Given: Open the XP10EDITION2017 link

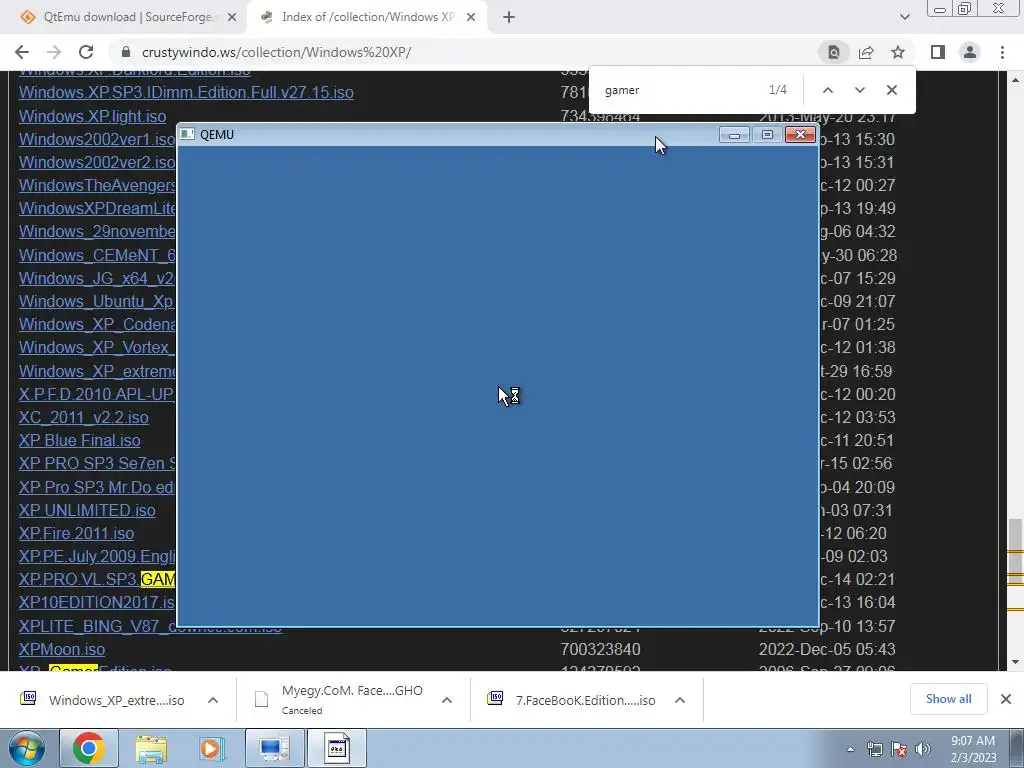Looking at the screenshot, I should (97, 602).
